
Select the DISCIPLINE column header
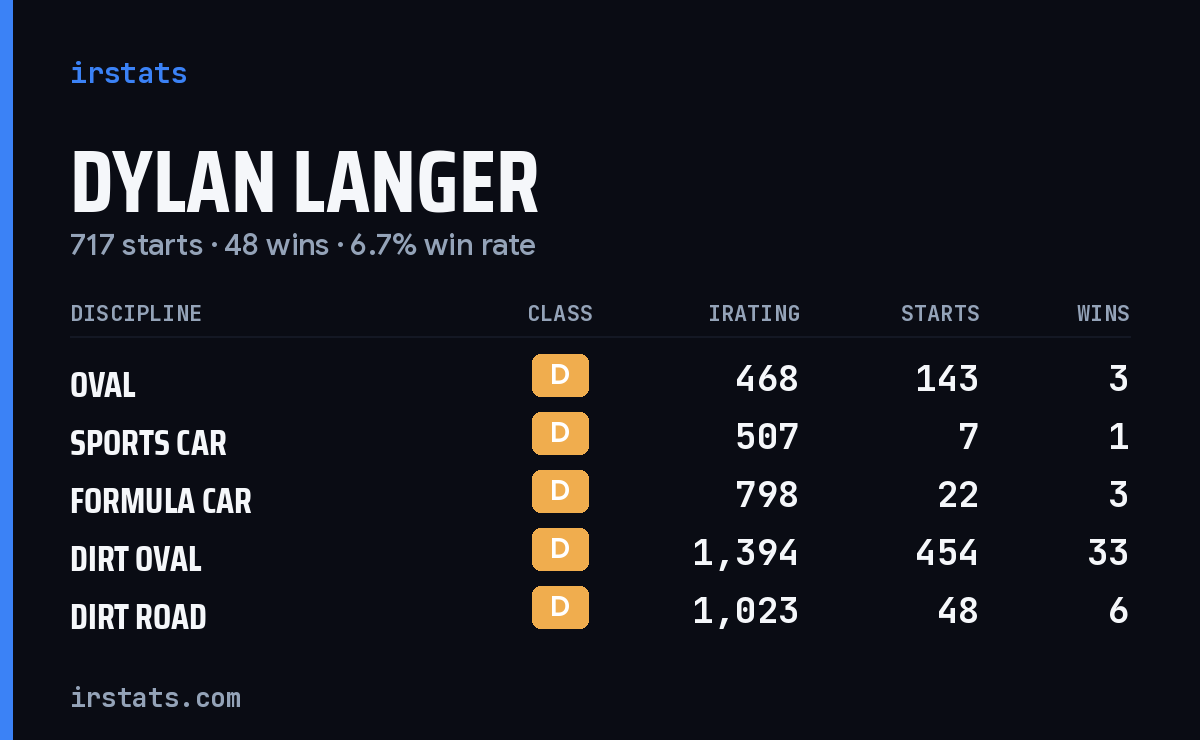point(136,313)
